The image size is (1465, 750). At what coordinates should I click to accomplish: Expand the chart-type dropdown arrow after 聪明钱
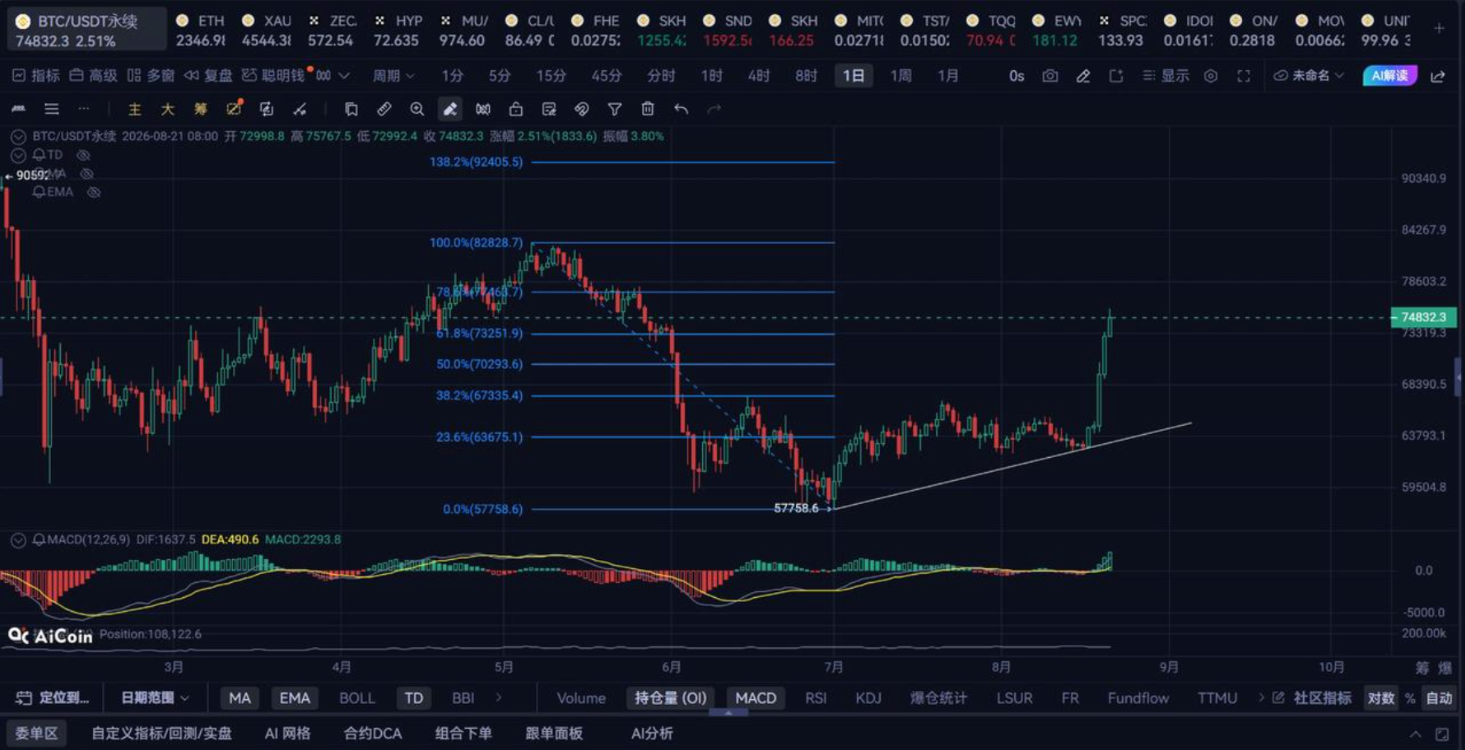(344, 76)
